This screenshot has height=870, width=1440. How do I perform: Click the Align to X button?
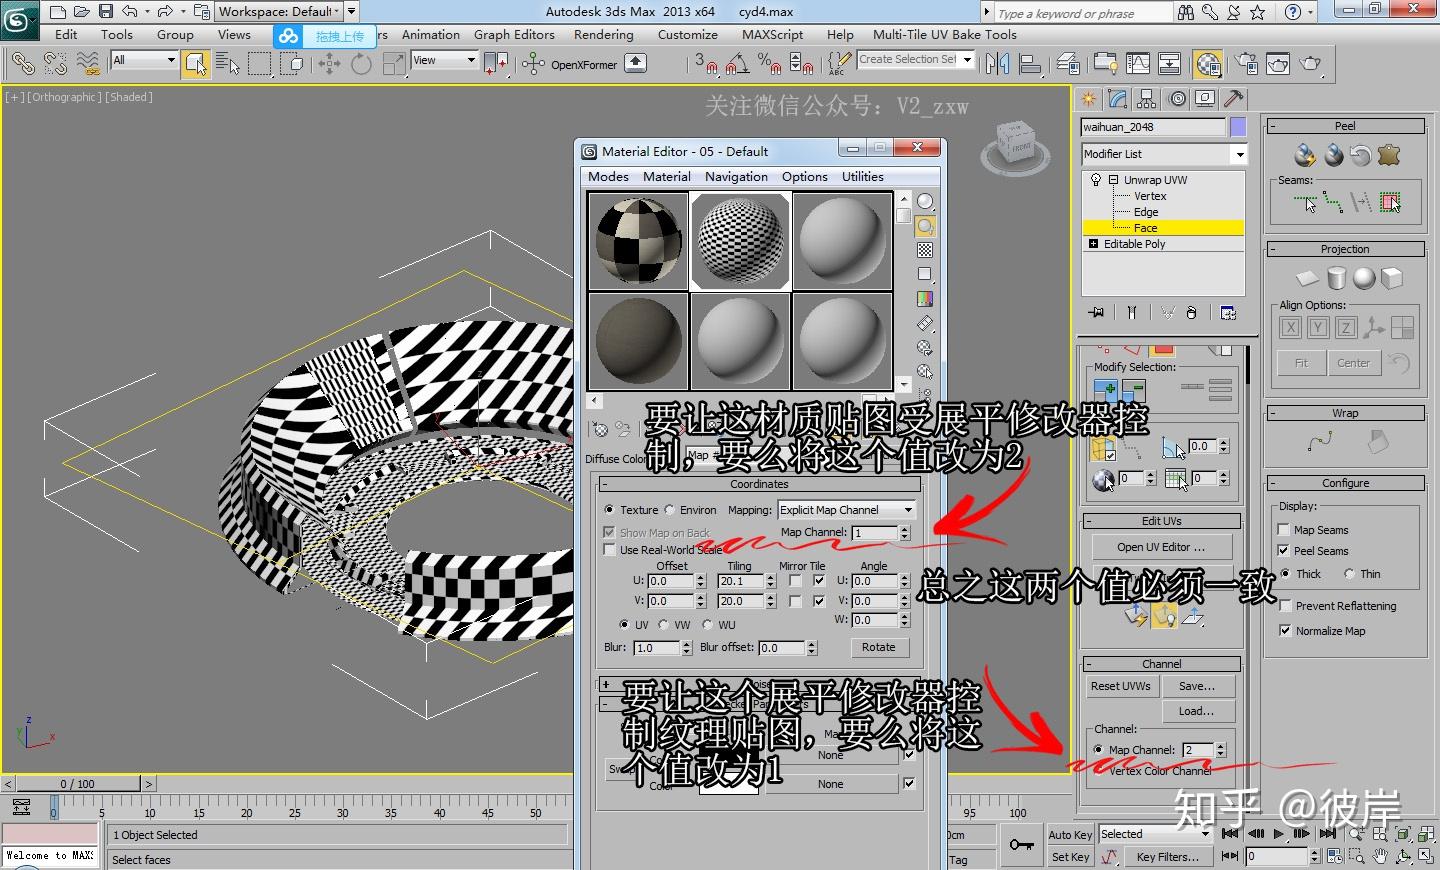(x=1290, y=328)
